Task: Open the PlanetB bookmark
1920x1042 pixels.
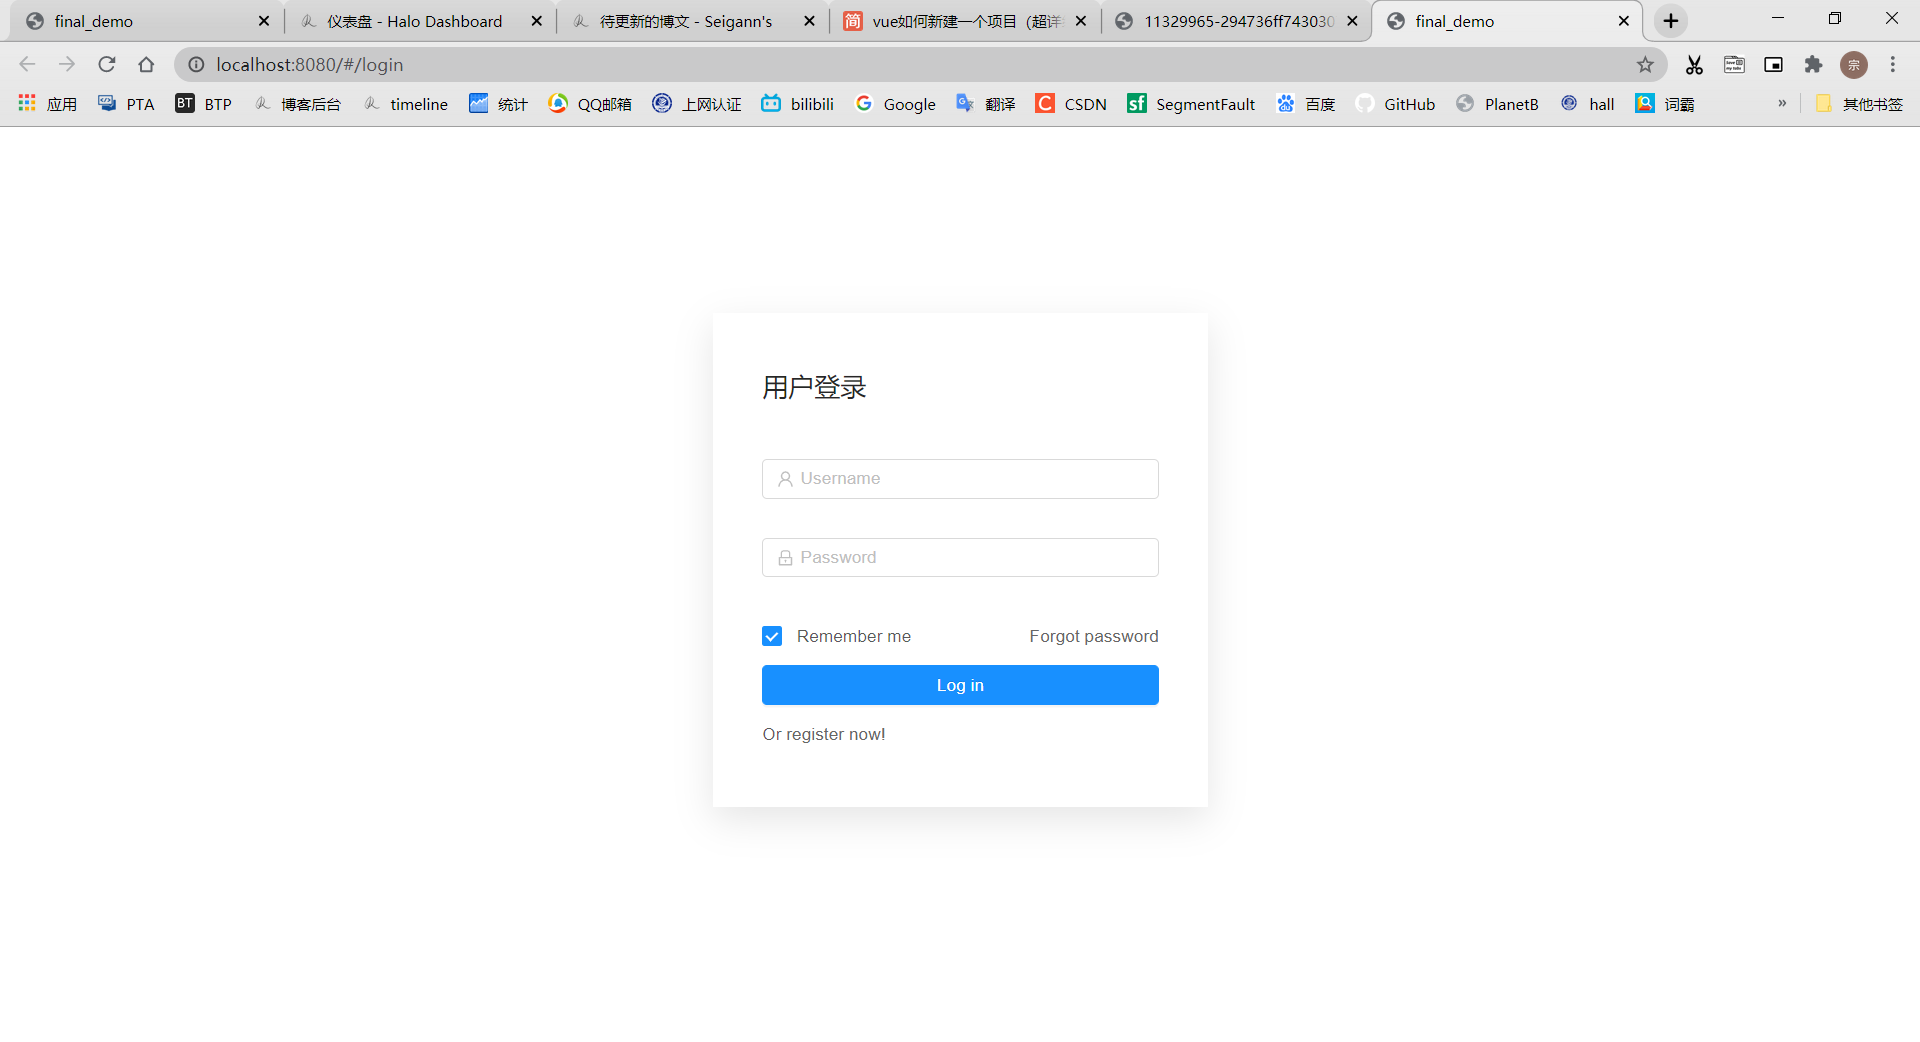Action: pyautogui.click(x=1497, y=104)
